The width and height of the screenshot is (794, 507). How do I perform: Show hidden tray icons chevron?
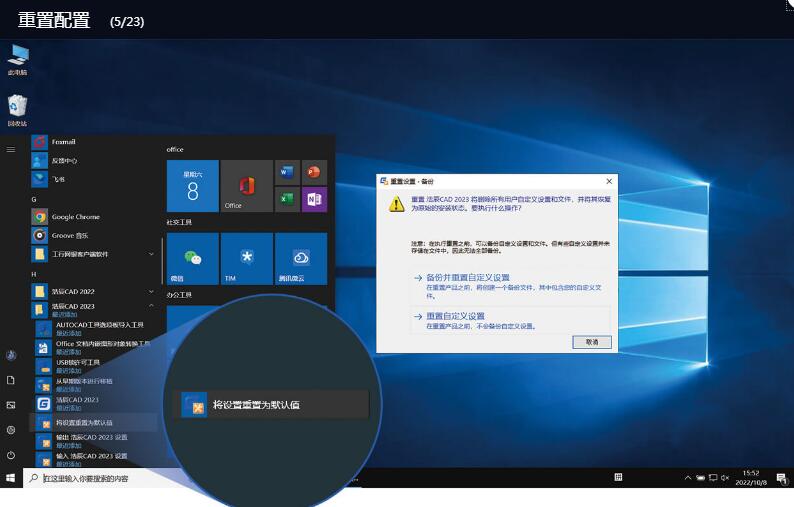(688, 478)
